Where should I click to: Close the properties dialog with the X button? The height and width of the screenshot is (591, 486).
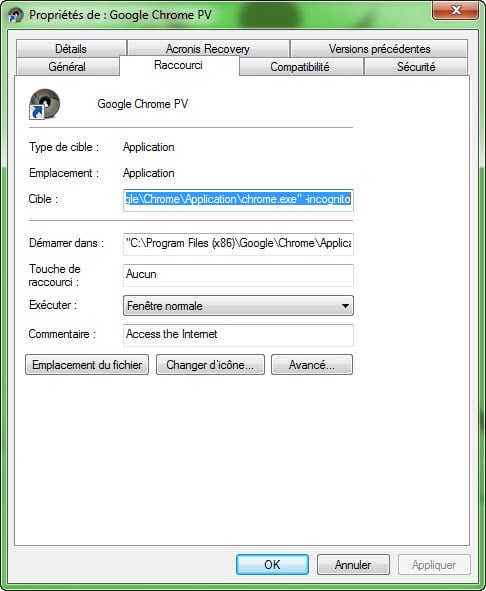click(455, 10)
